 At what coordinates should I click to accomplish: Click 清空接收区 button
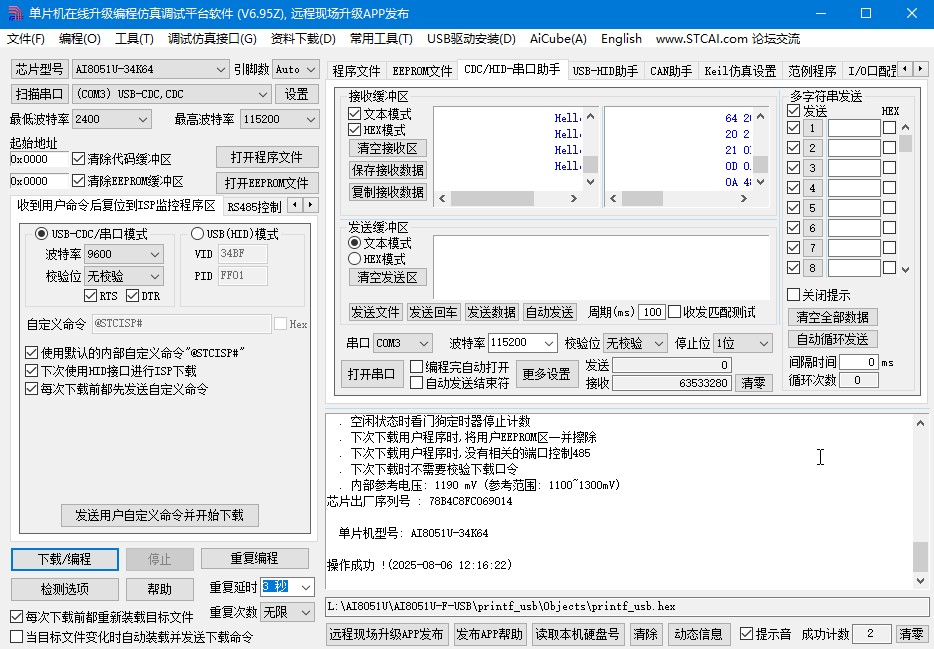coord(387,148)
